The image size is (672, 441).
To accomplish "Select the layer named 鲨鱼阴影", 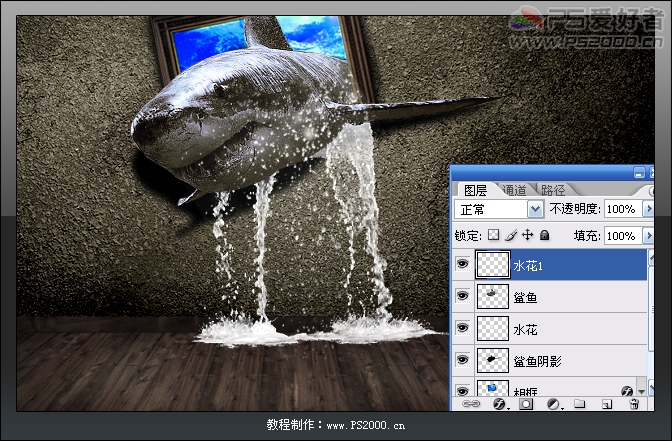I will [x=537, y=361].
